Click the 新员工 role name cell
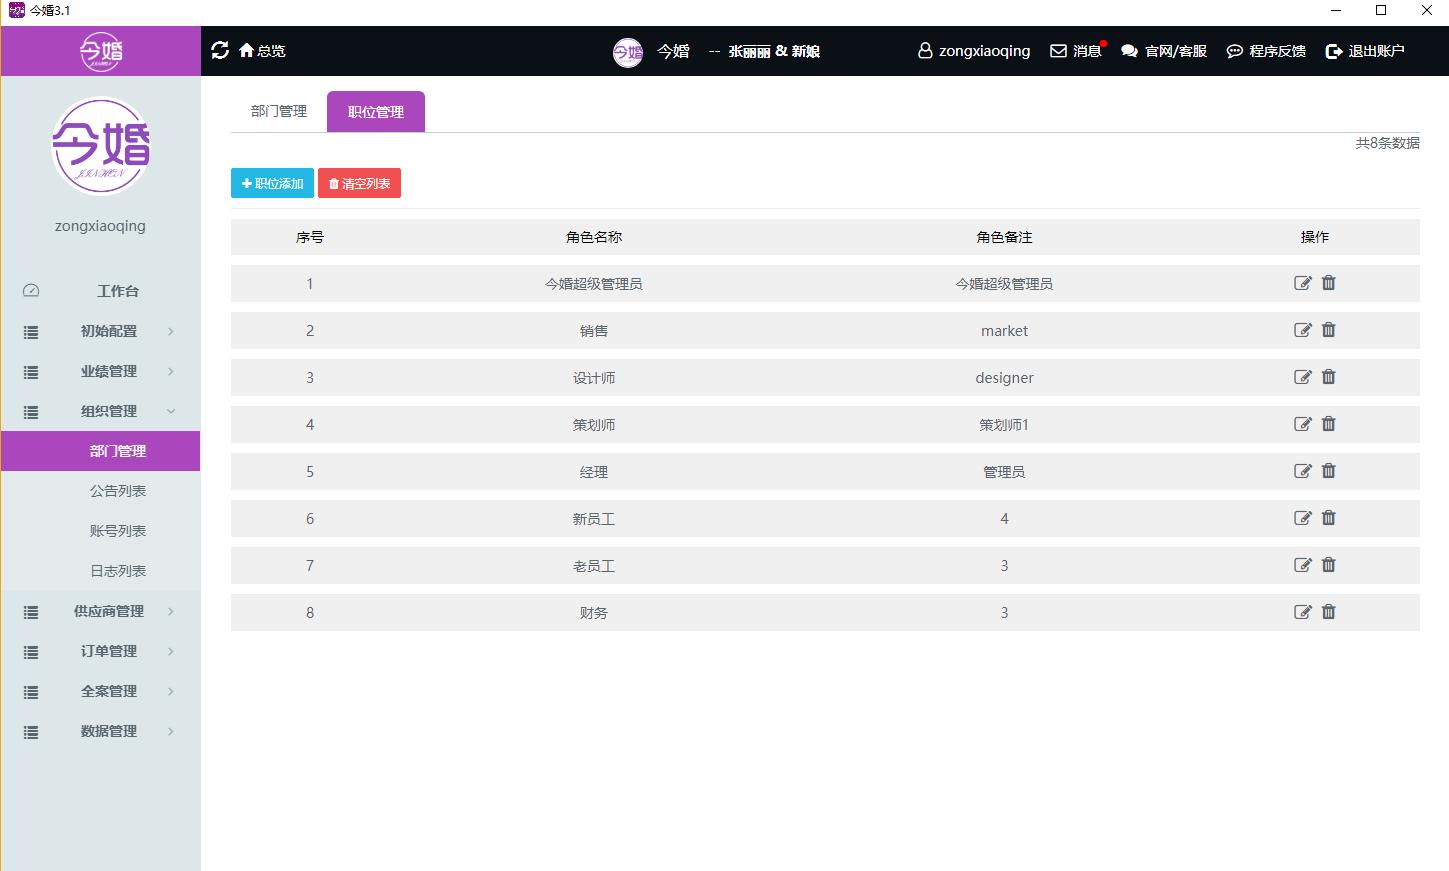 point(594,519)
